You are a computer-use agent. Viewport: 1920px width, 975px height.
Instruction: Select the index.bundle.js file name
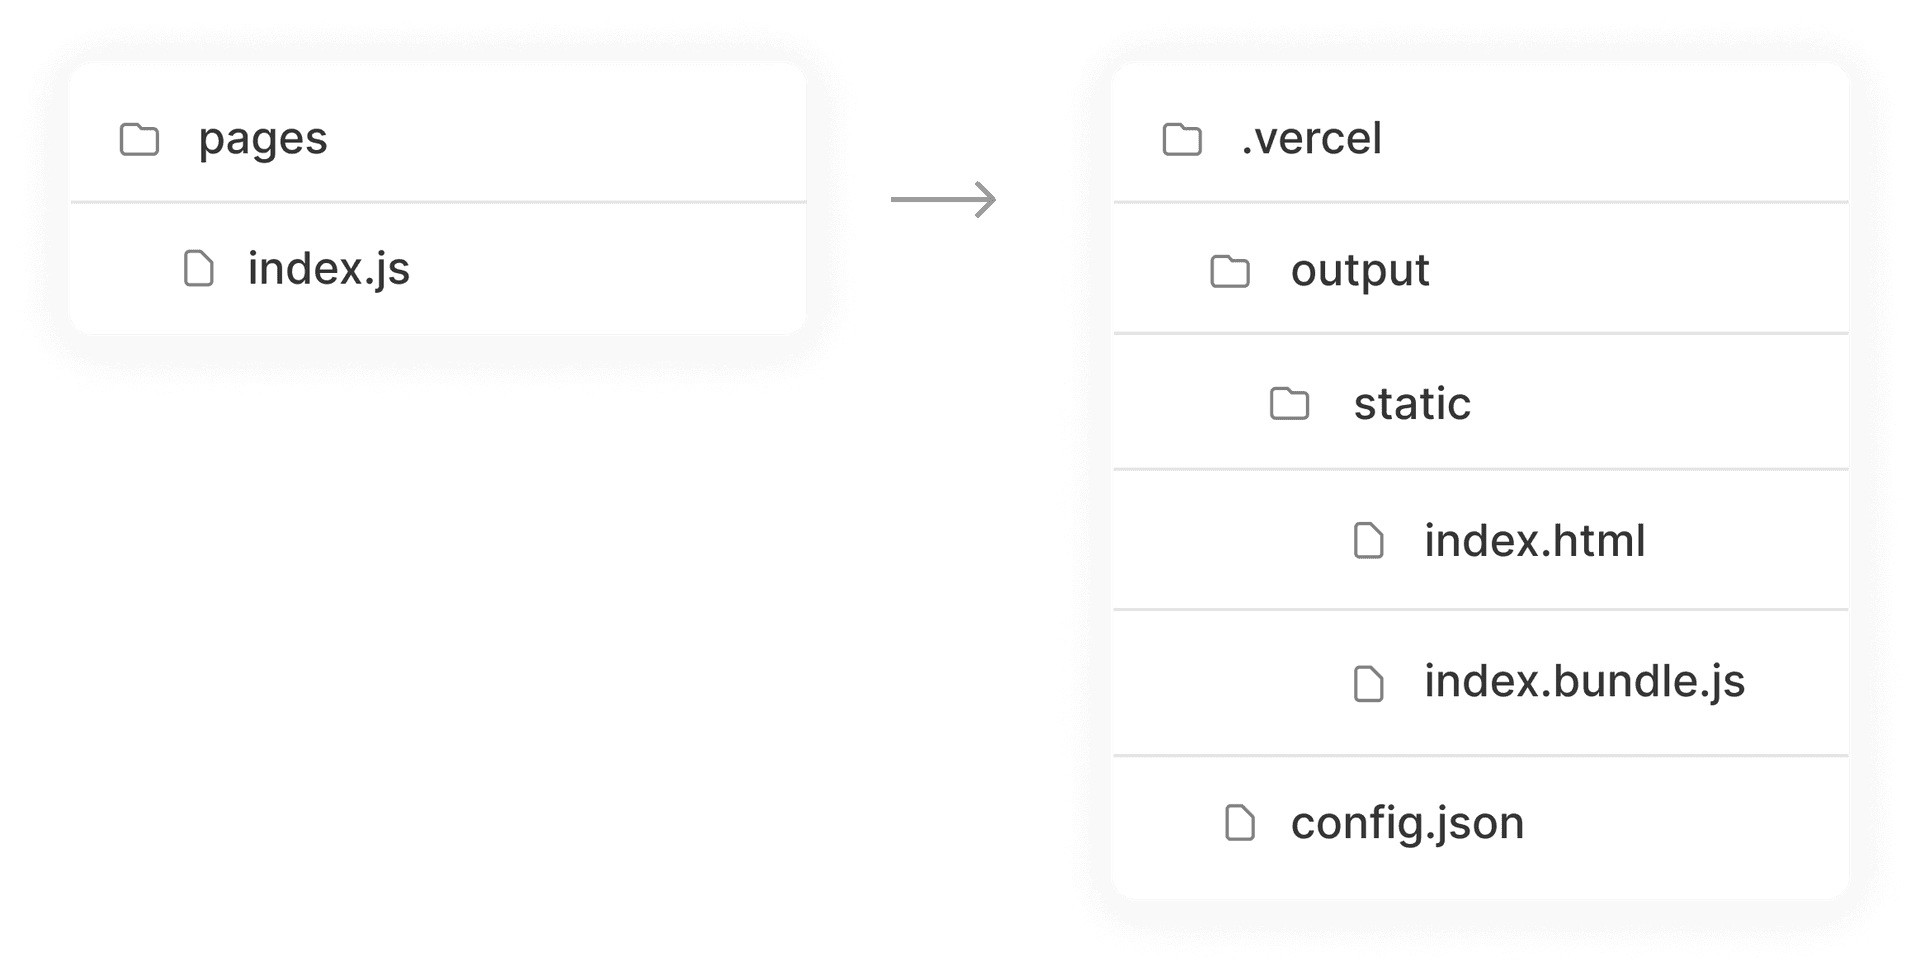[x=1584, y=682]
